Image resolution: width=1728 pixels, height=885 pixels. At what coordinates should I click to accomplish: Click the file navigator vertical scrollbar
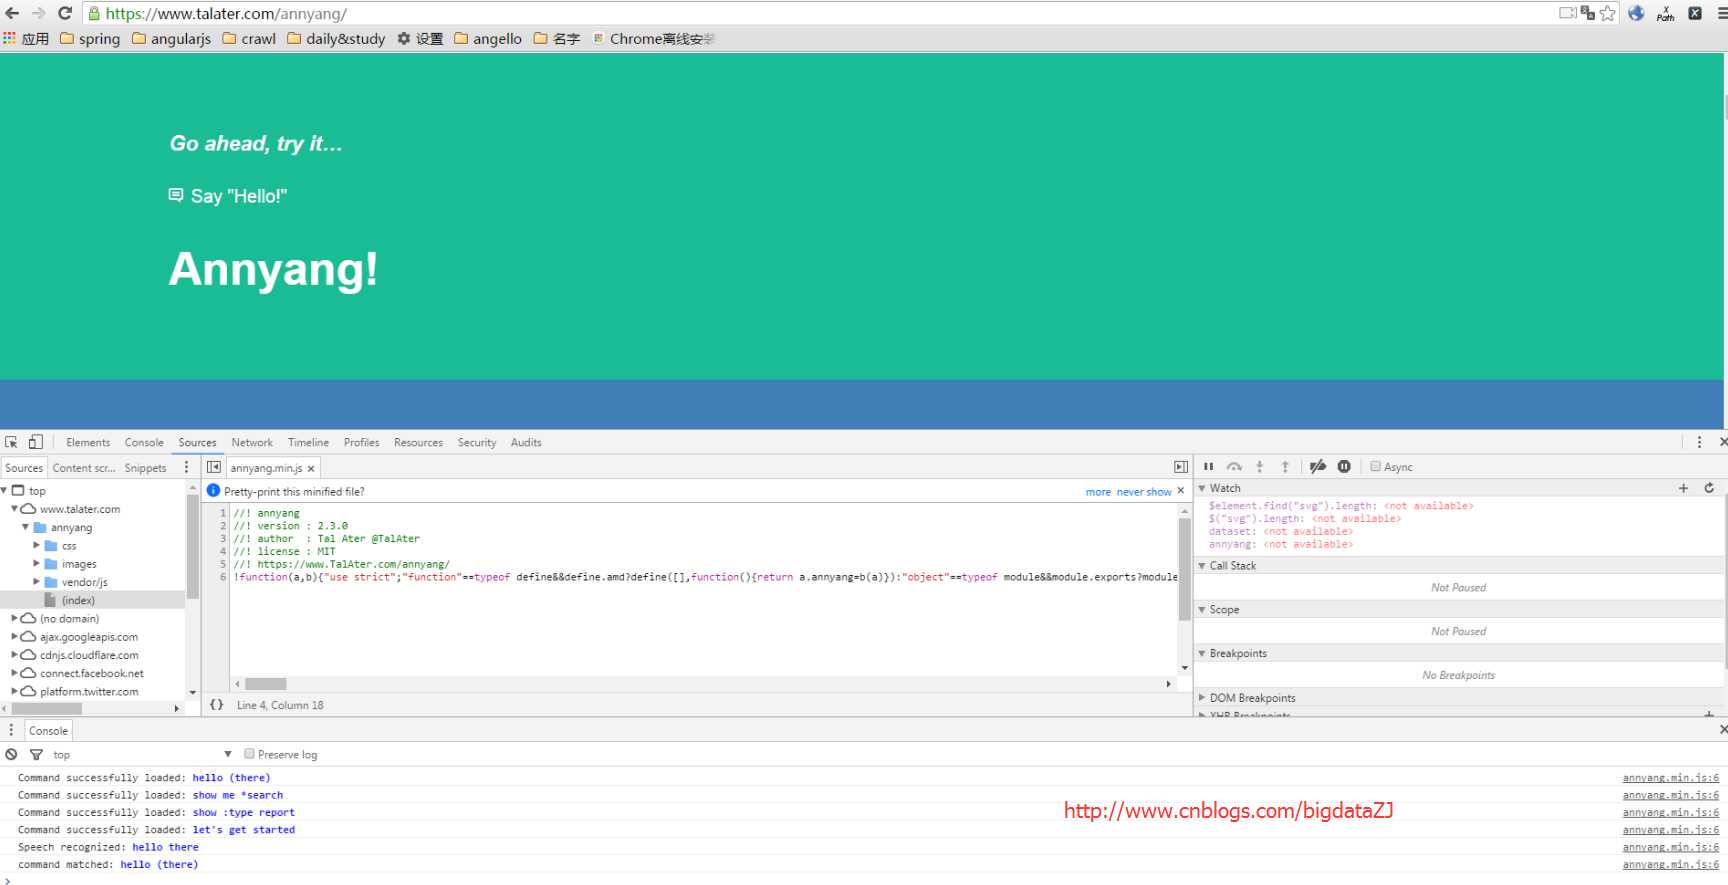click(192, 545)
